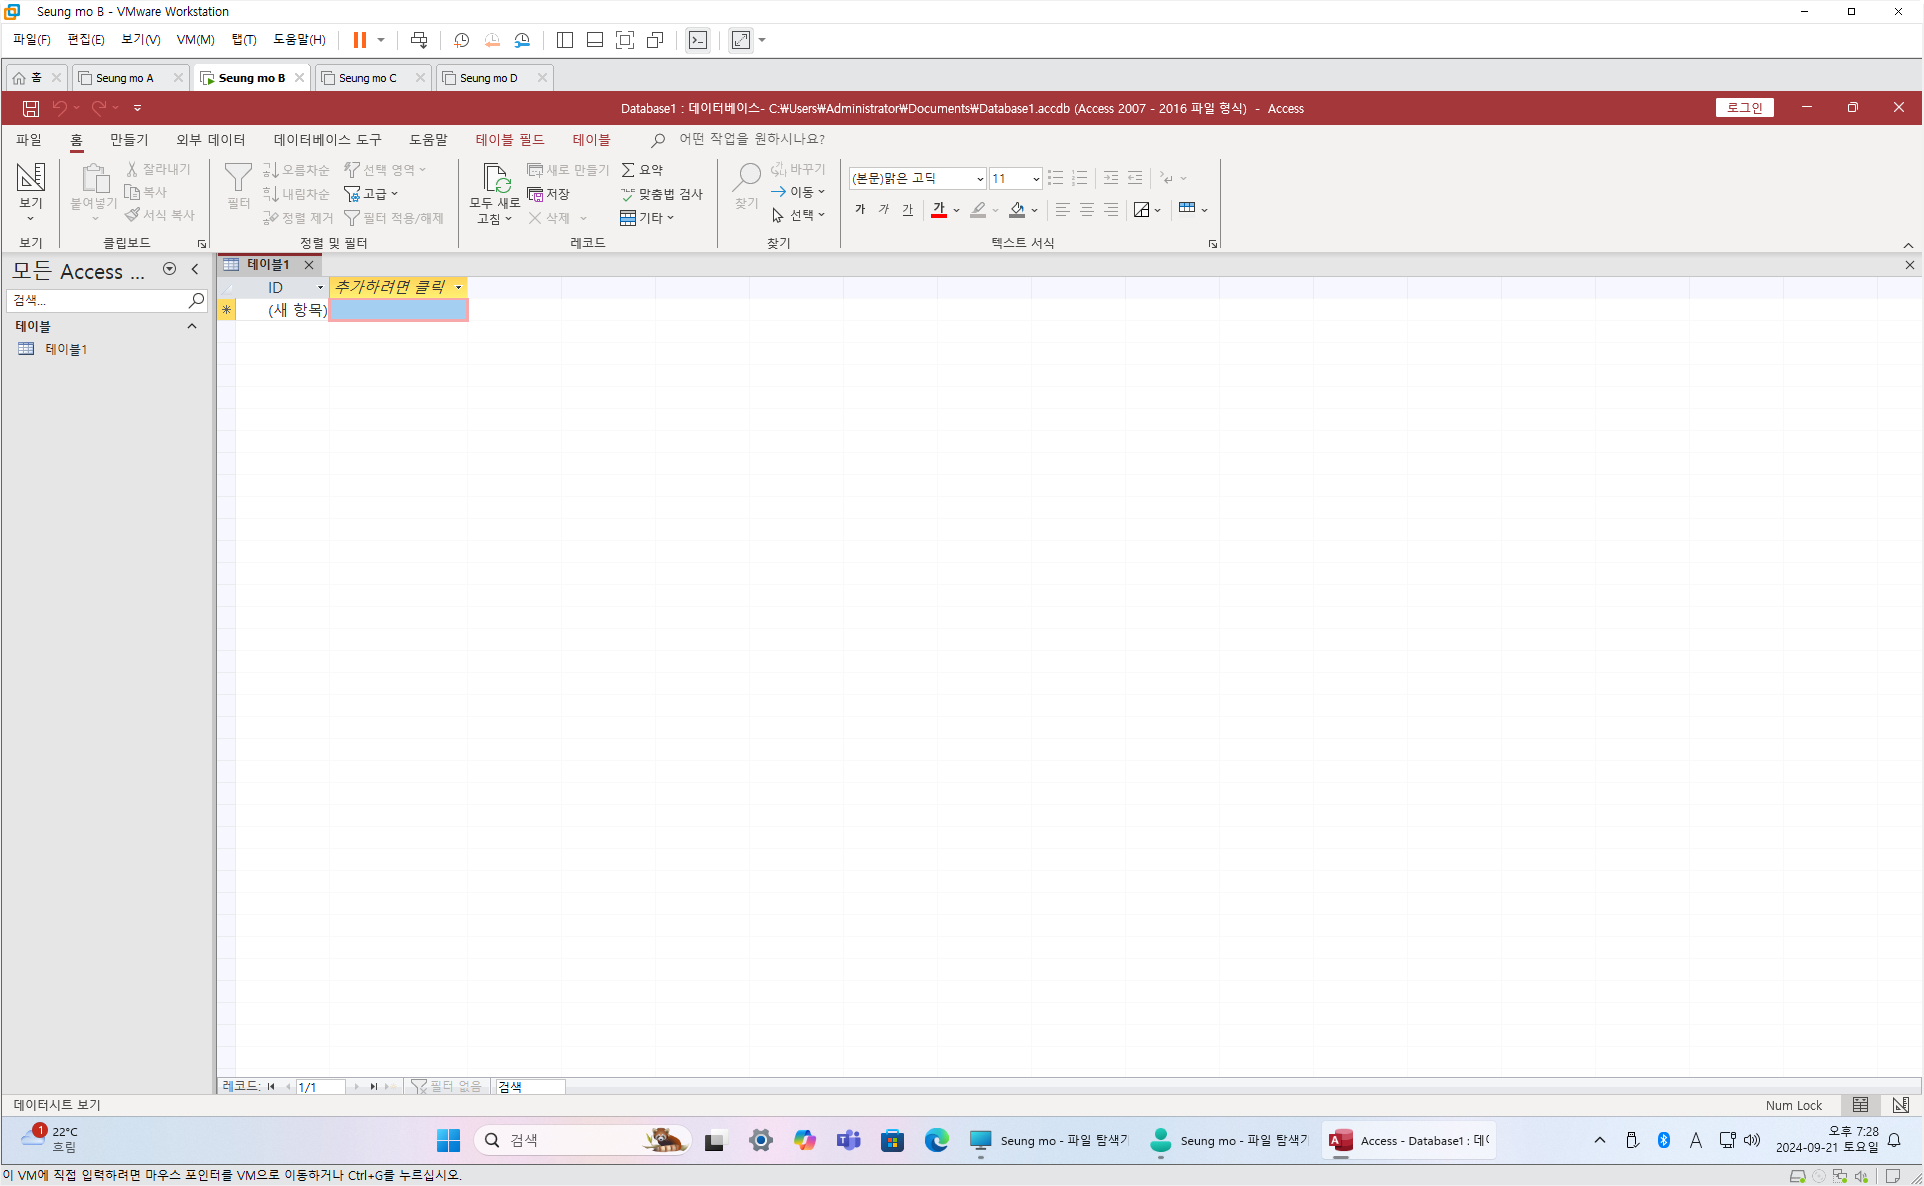
Task: Click the Totals (요약) sigma icon
Action: tap(628, 170)
